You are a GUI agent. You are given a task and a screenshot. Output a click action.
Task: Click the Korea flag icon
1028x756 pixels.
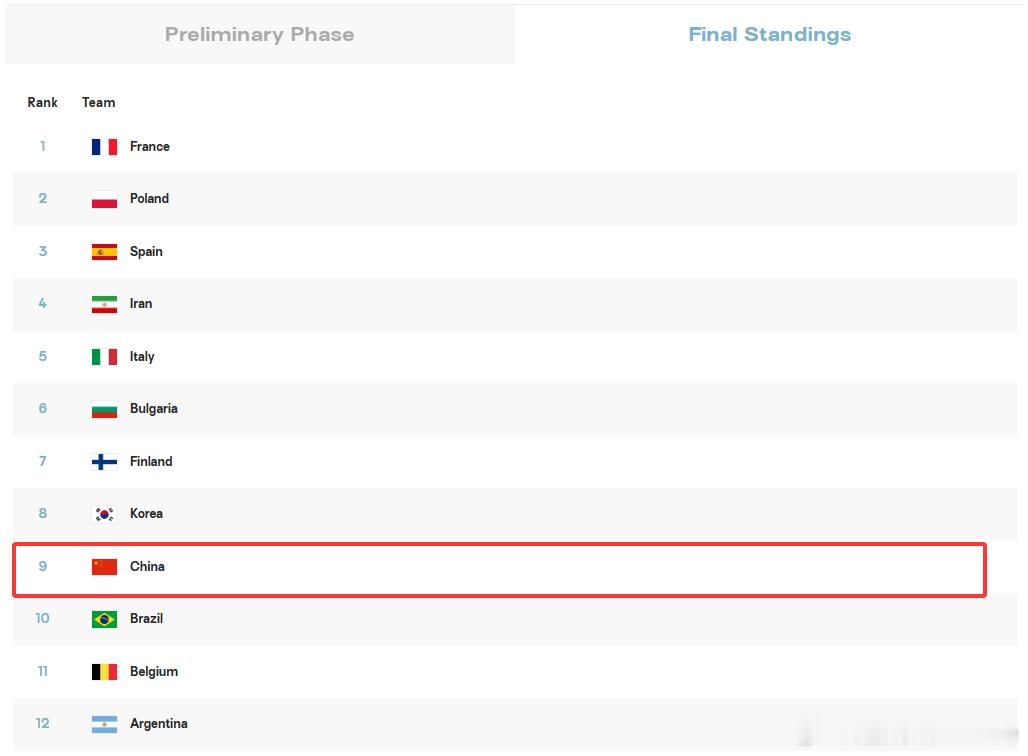[104, 514]
